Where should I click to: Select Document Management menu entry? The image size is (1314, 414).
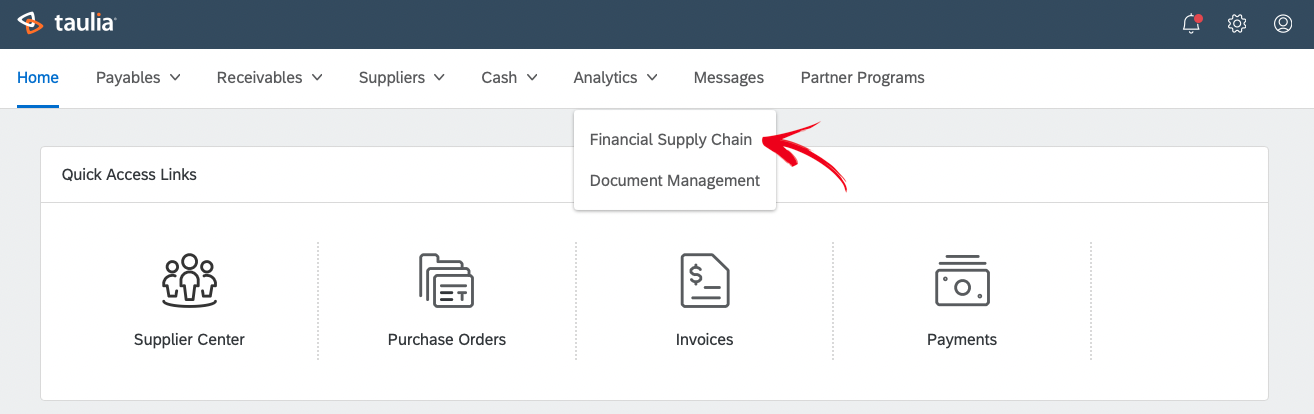pyautogui.click(x=675, y=181)
